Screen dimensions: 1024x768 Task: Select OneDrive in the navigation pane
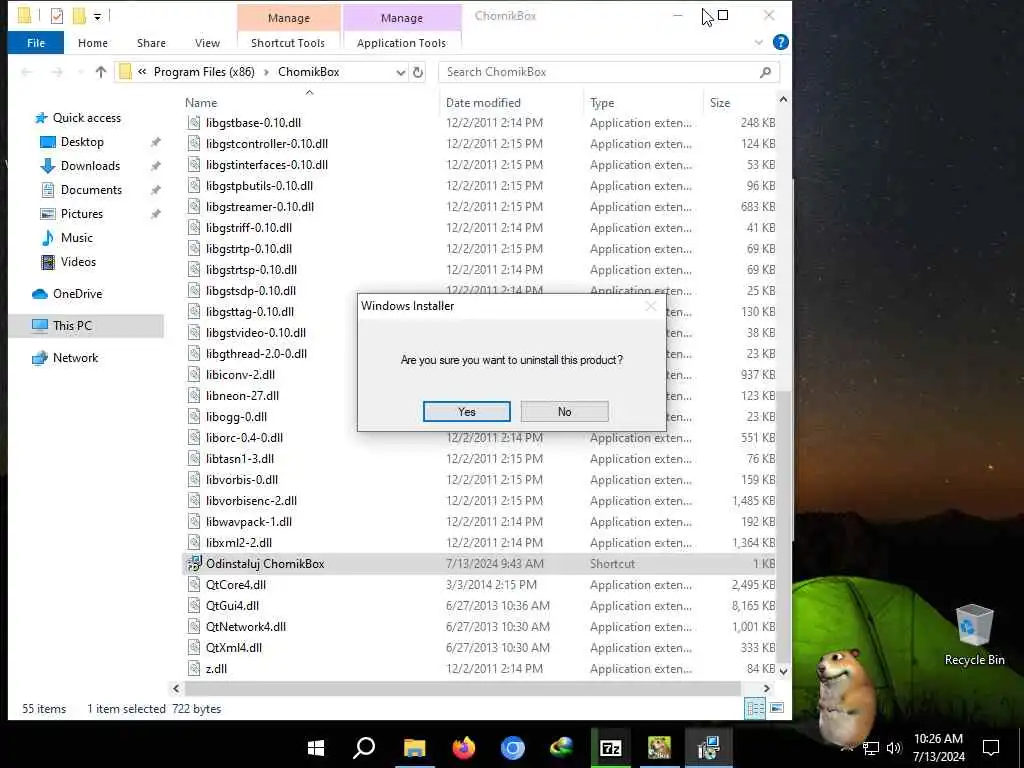pos(77,294)
